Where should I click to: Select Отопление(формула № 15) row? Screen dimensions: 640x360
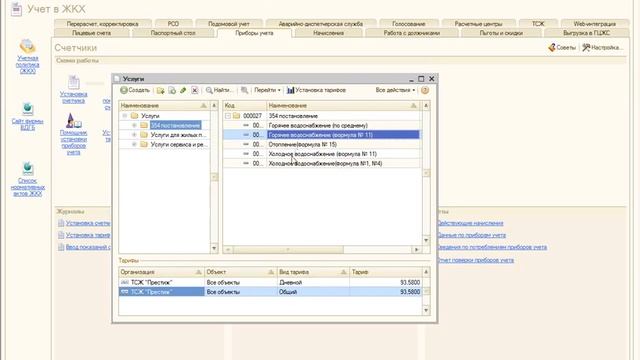coord(322,144)
